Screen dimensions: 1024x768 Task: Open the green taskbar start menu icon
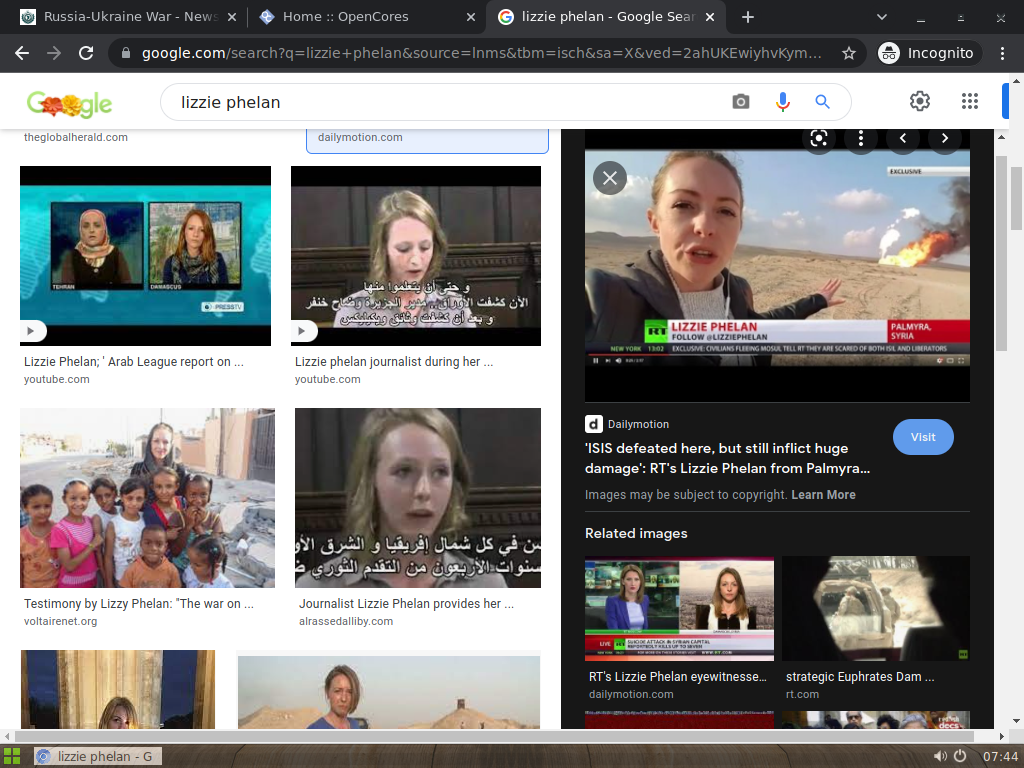(12, 757)
